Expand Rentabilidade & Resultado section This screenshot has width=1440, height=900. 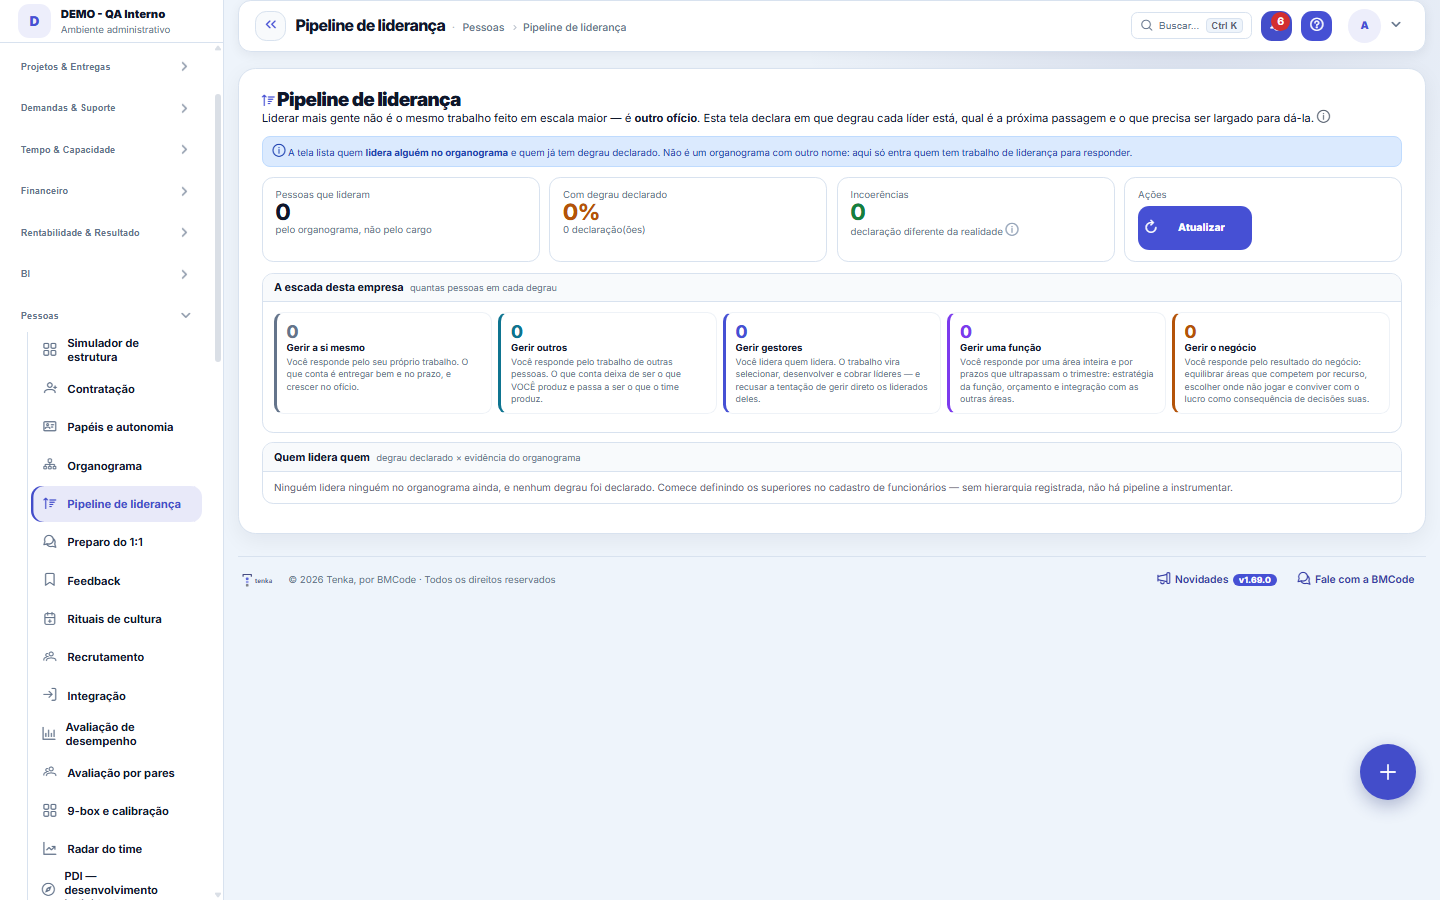(105, 233)
